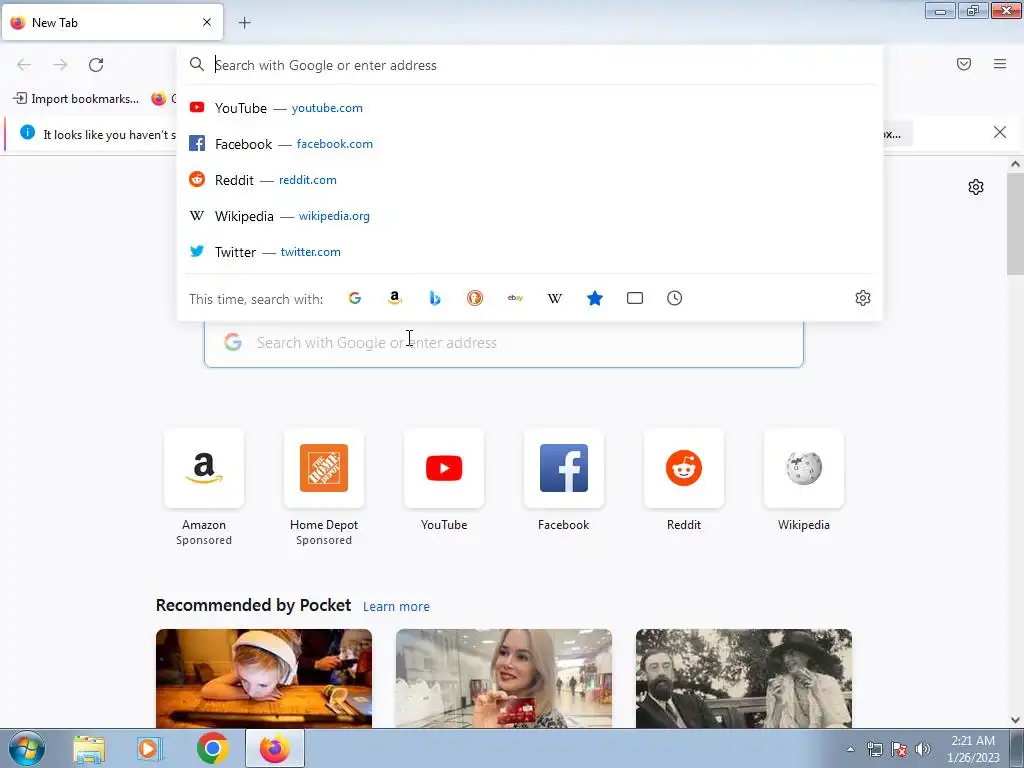Search bookmarks using the star icon
Screen dimensions: 1024x768
pos(595,298)
